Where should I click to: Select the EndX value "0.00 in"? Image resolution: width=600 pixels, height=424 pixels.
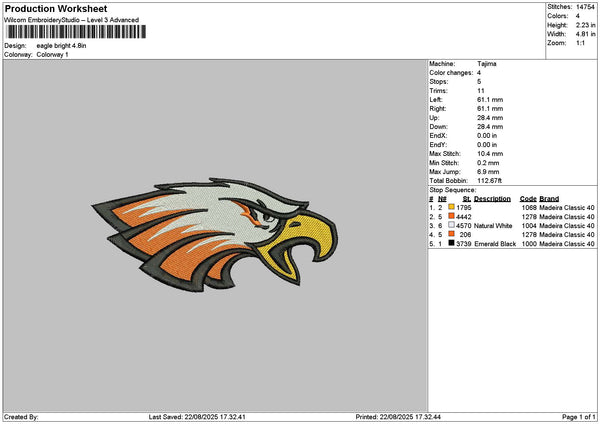(487, 135)
